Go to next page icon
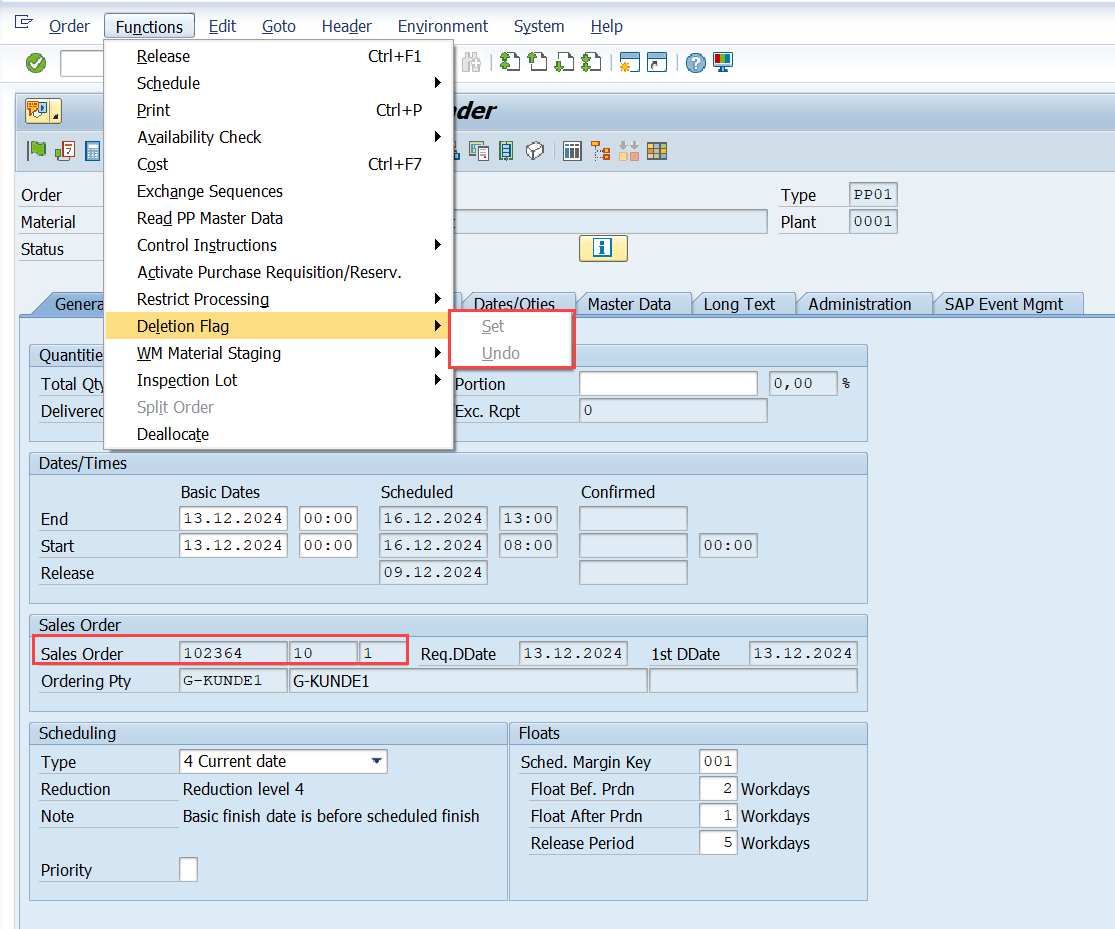The width and height of the screenshot is (1115, 929). (x=565, y=63)
